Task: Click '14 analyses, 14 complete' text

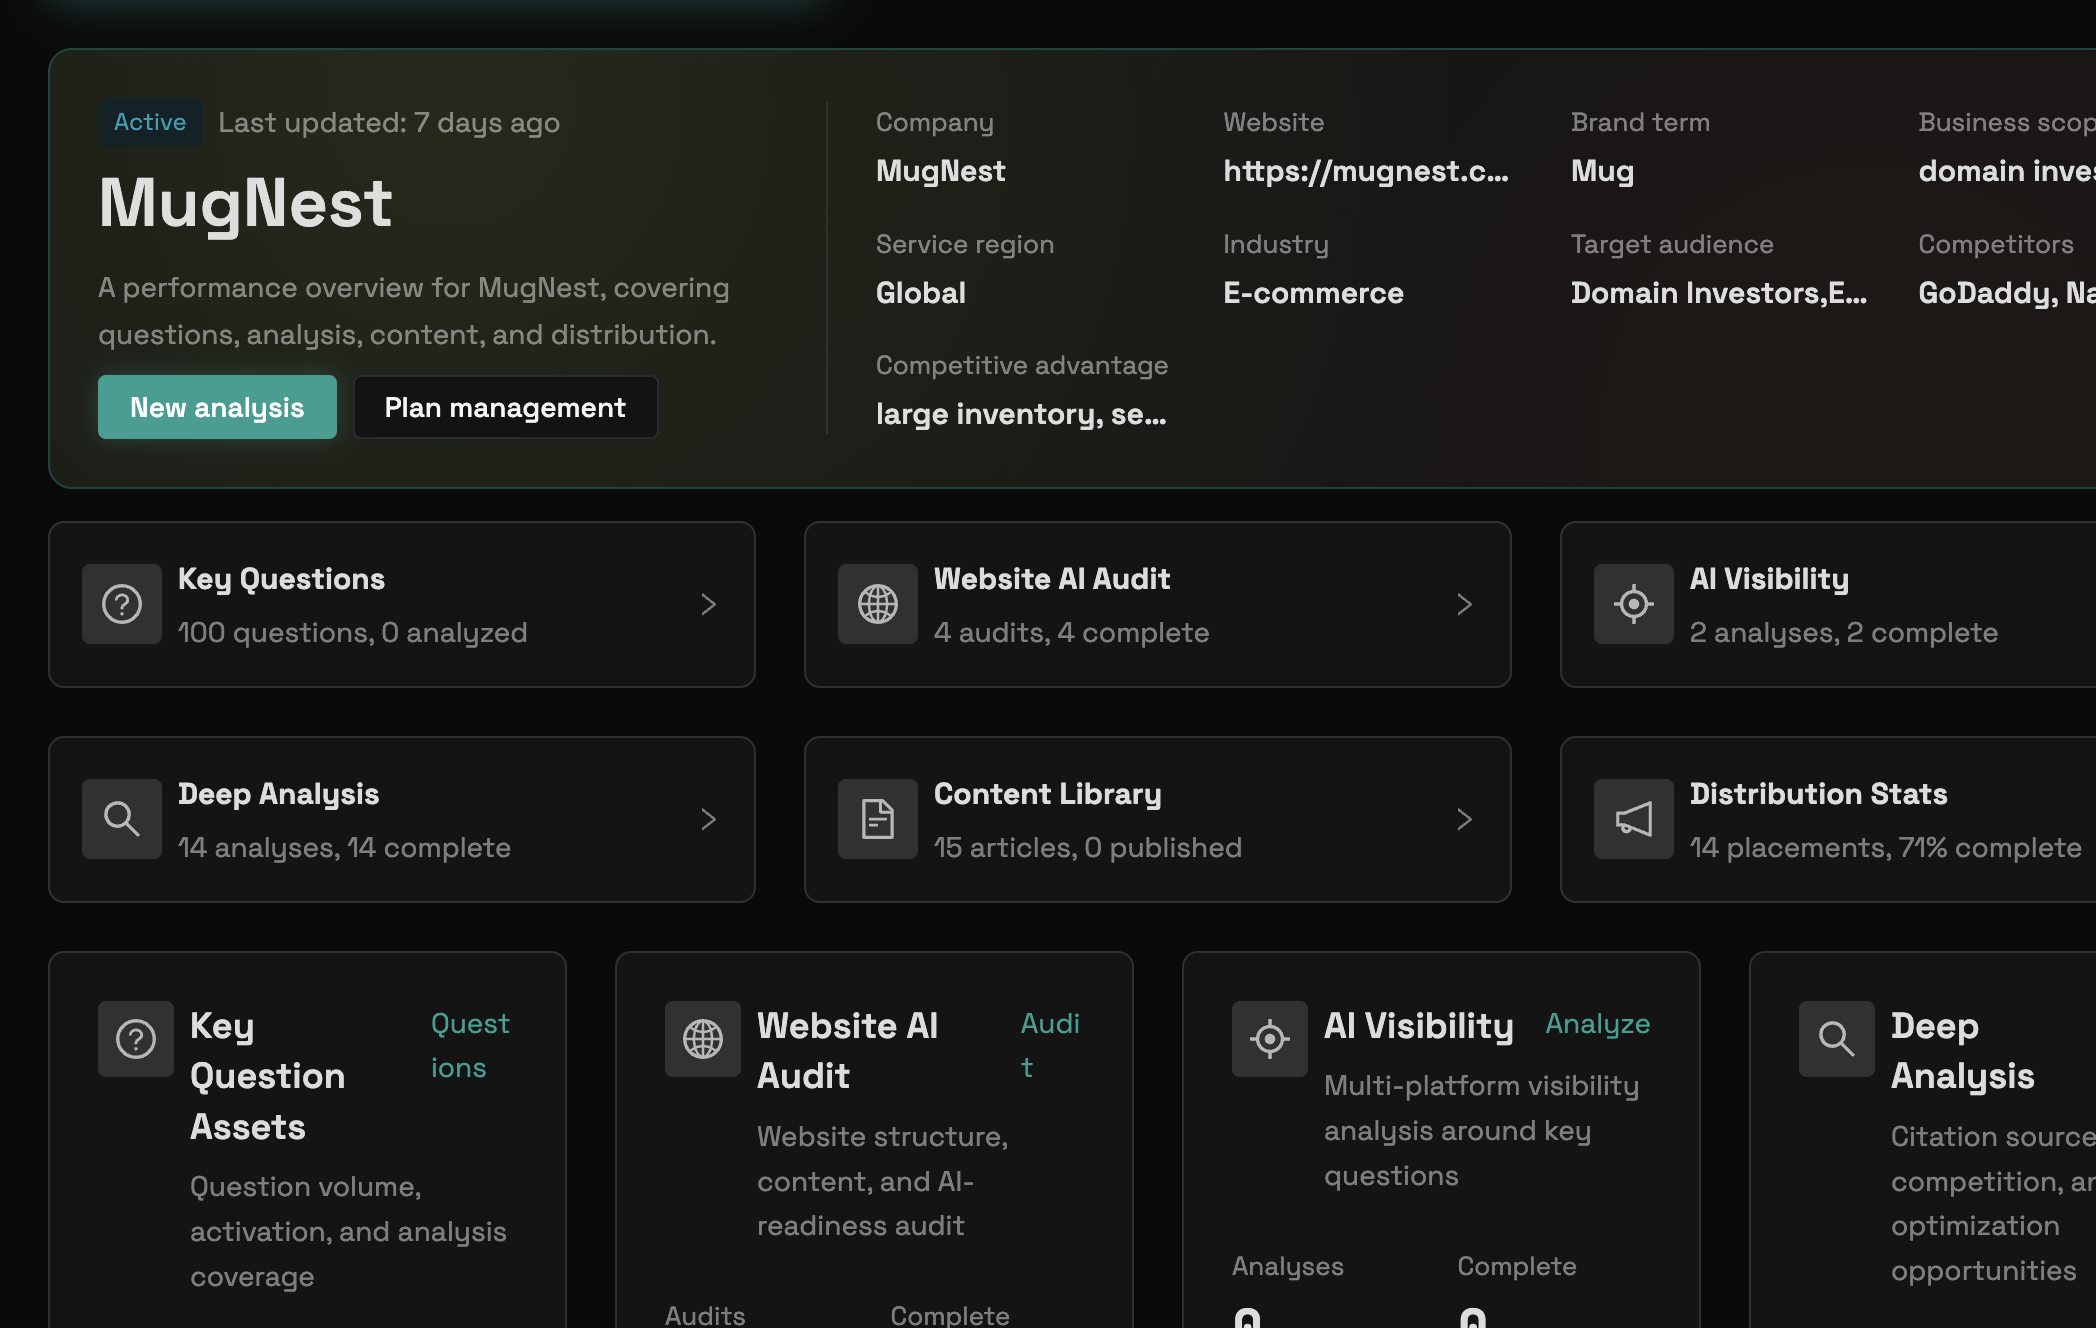Action: coord(344,848)
